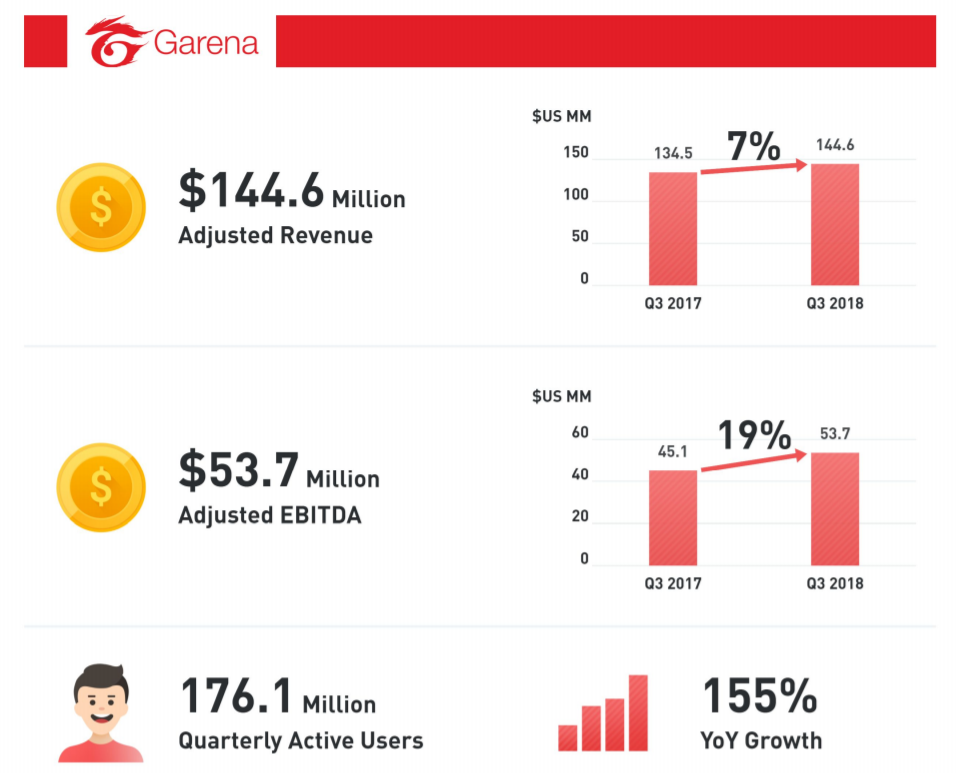Click the gold coin icon beside Adjusted EBITDA
The image size is (956, 773).
(x=101, y=487)
